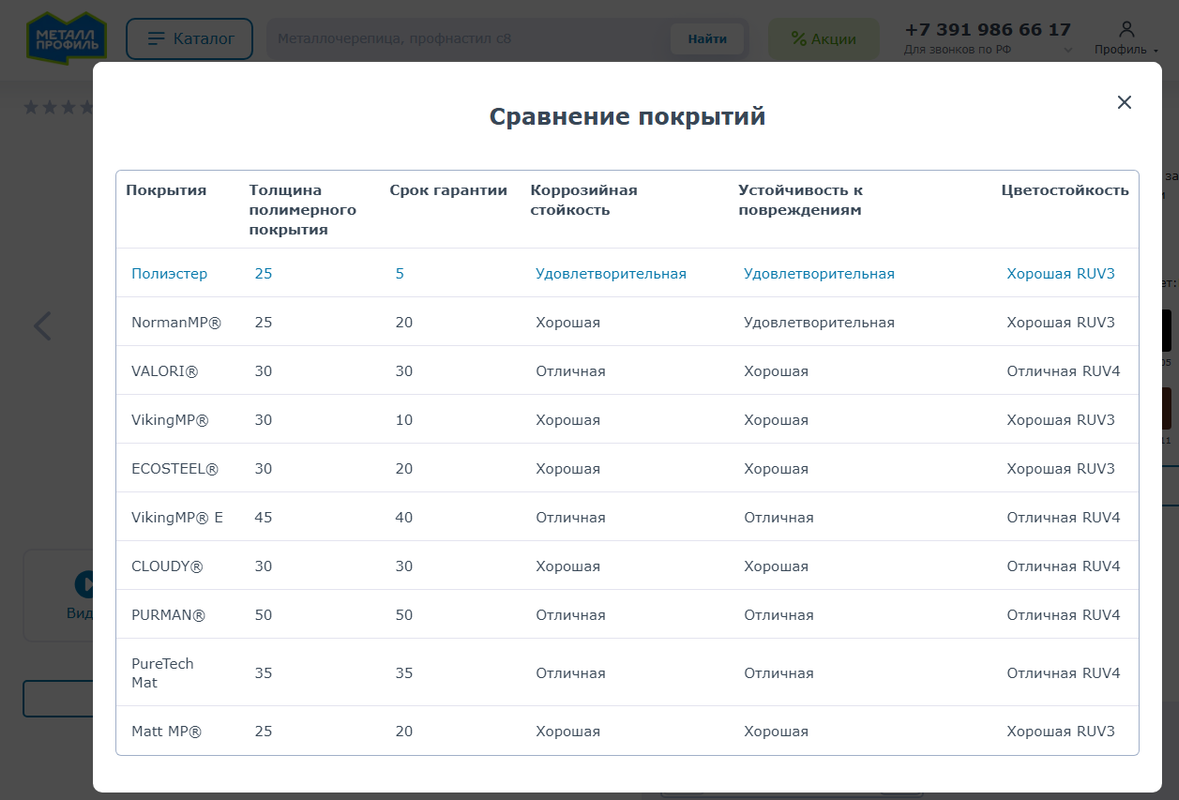Click the Покрытия column header
The image size is (1179, 800).
(x=166, y=190)
